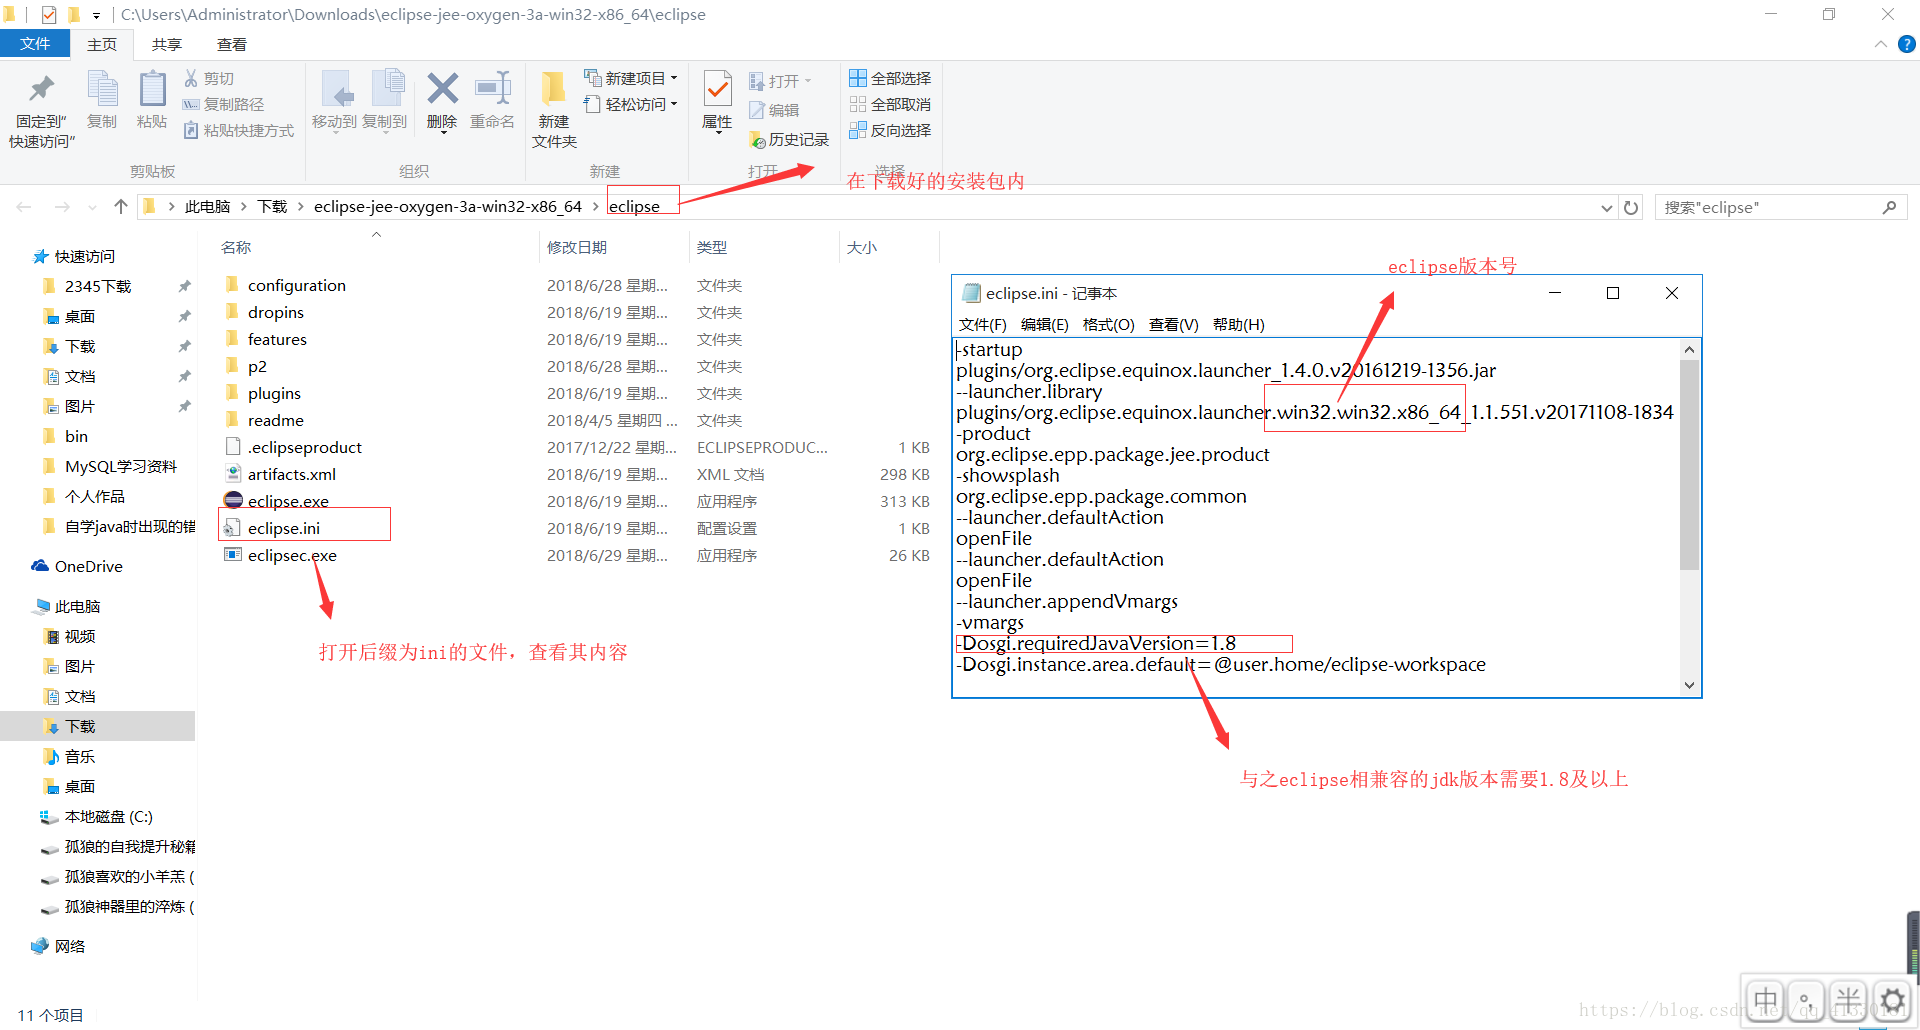This screenshot has height=1030, width=1920.
Task: Expand the recent locations chevron
Action: (92, 207)
